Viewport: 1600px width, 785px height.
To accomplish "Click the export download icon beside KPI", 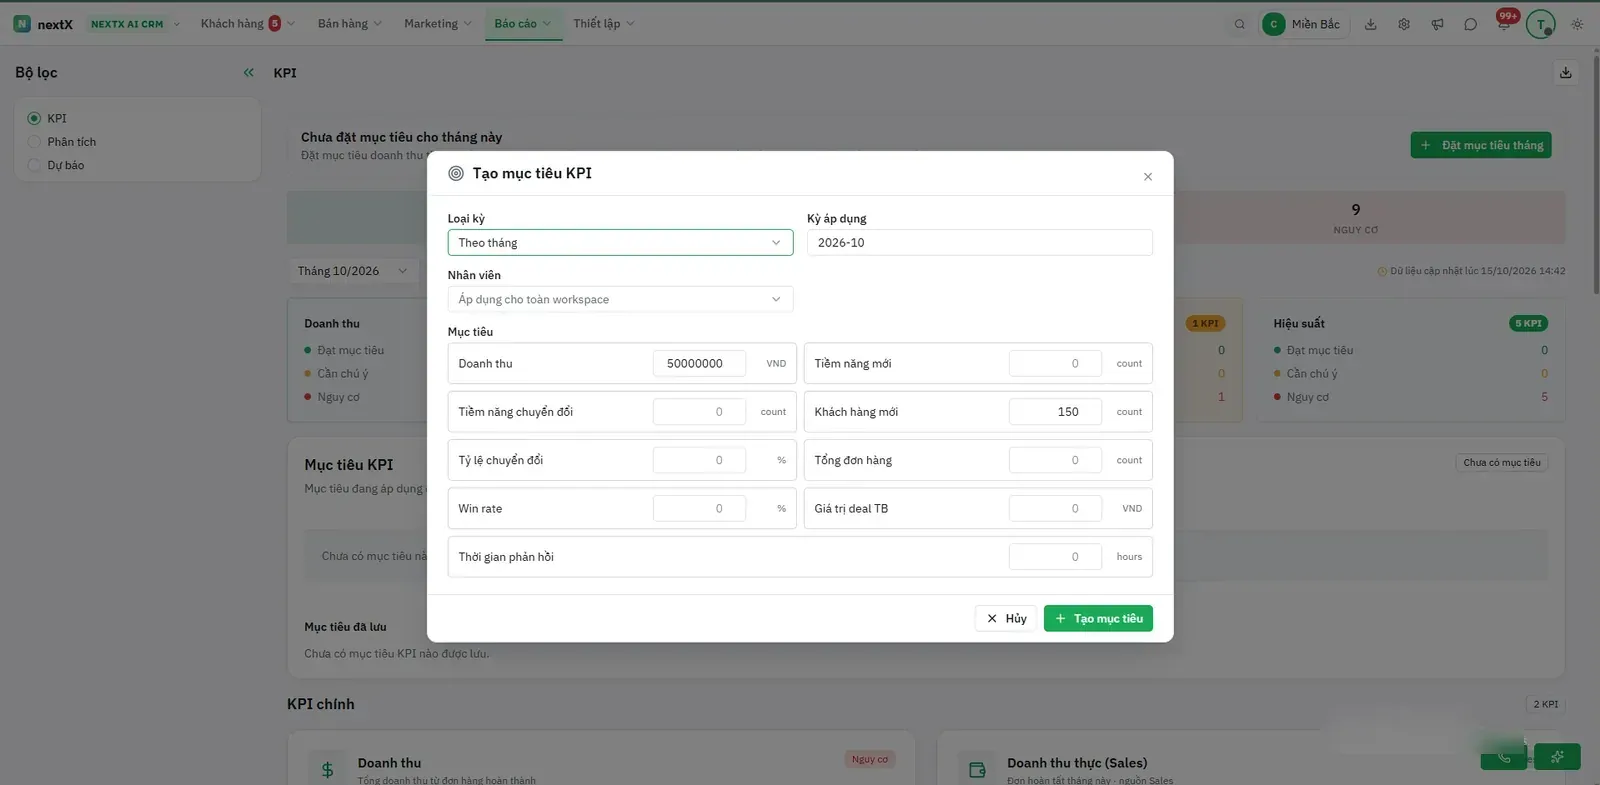I will tap(1565, 72).
